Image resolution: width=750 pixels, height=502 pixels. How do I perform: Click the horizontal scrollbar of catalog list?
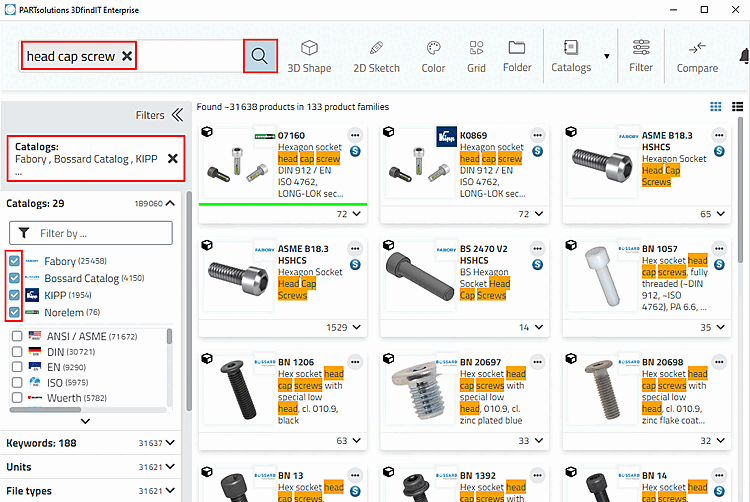(x=45, y=410)
